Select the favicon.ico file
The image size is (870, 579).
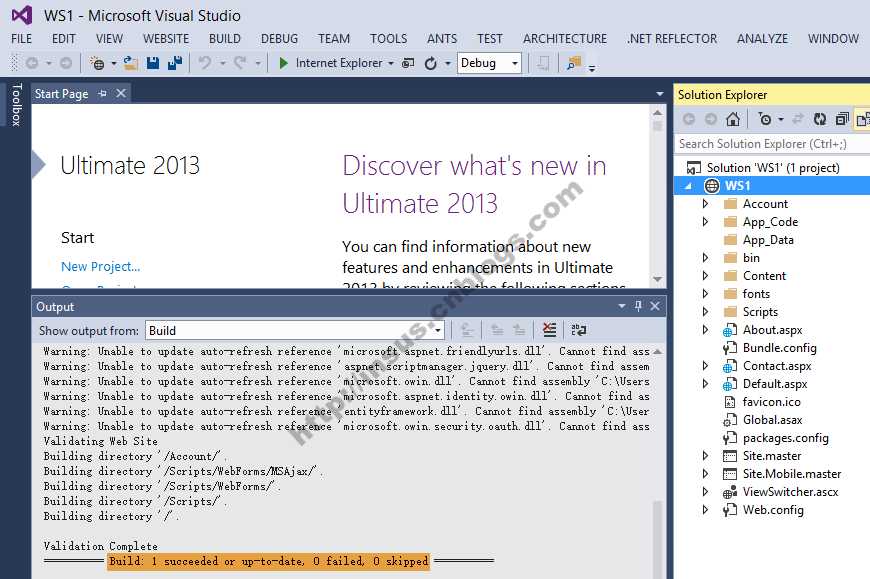[771, 402]
